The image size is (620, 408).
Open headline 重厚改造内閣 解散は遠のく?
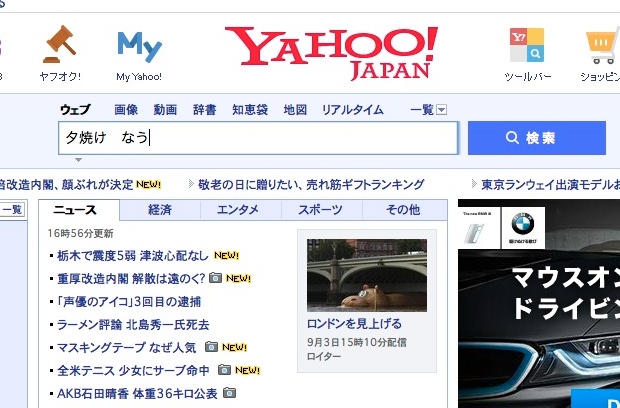click(131, 278)
